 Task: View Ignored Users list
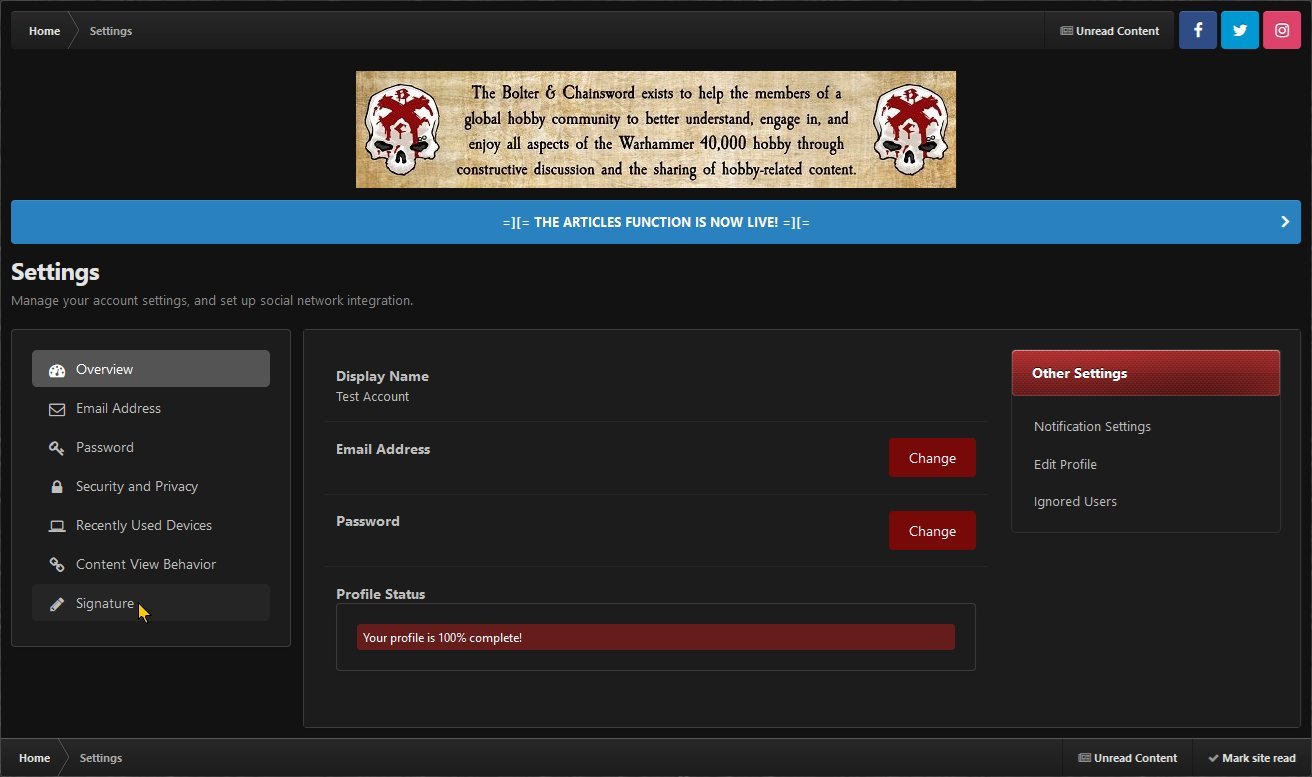(x=1075, y=502)
